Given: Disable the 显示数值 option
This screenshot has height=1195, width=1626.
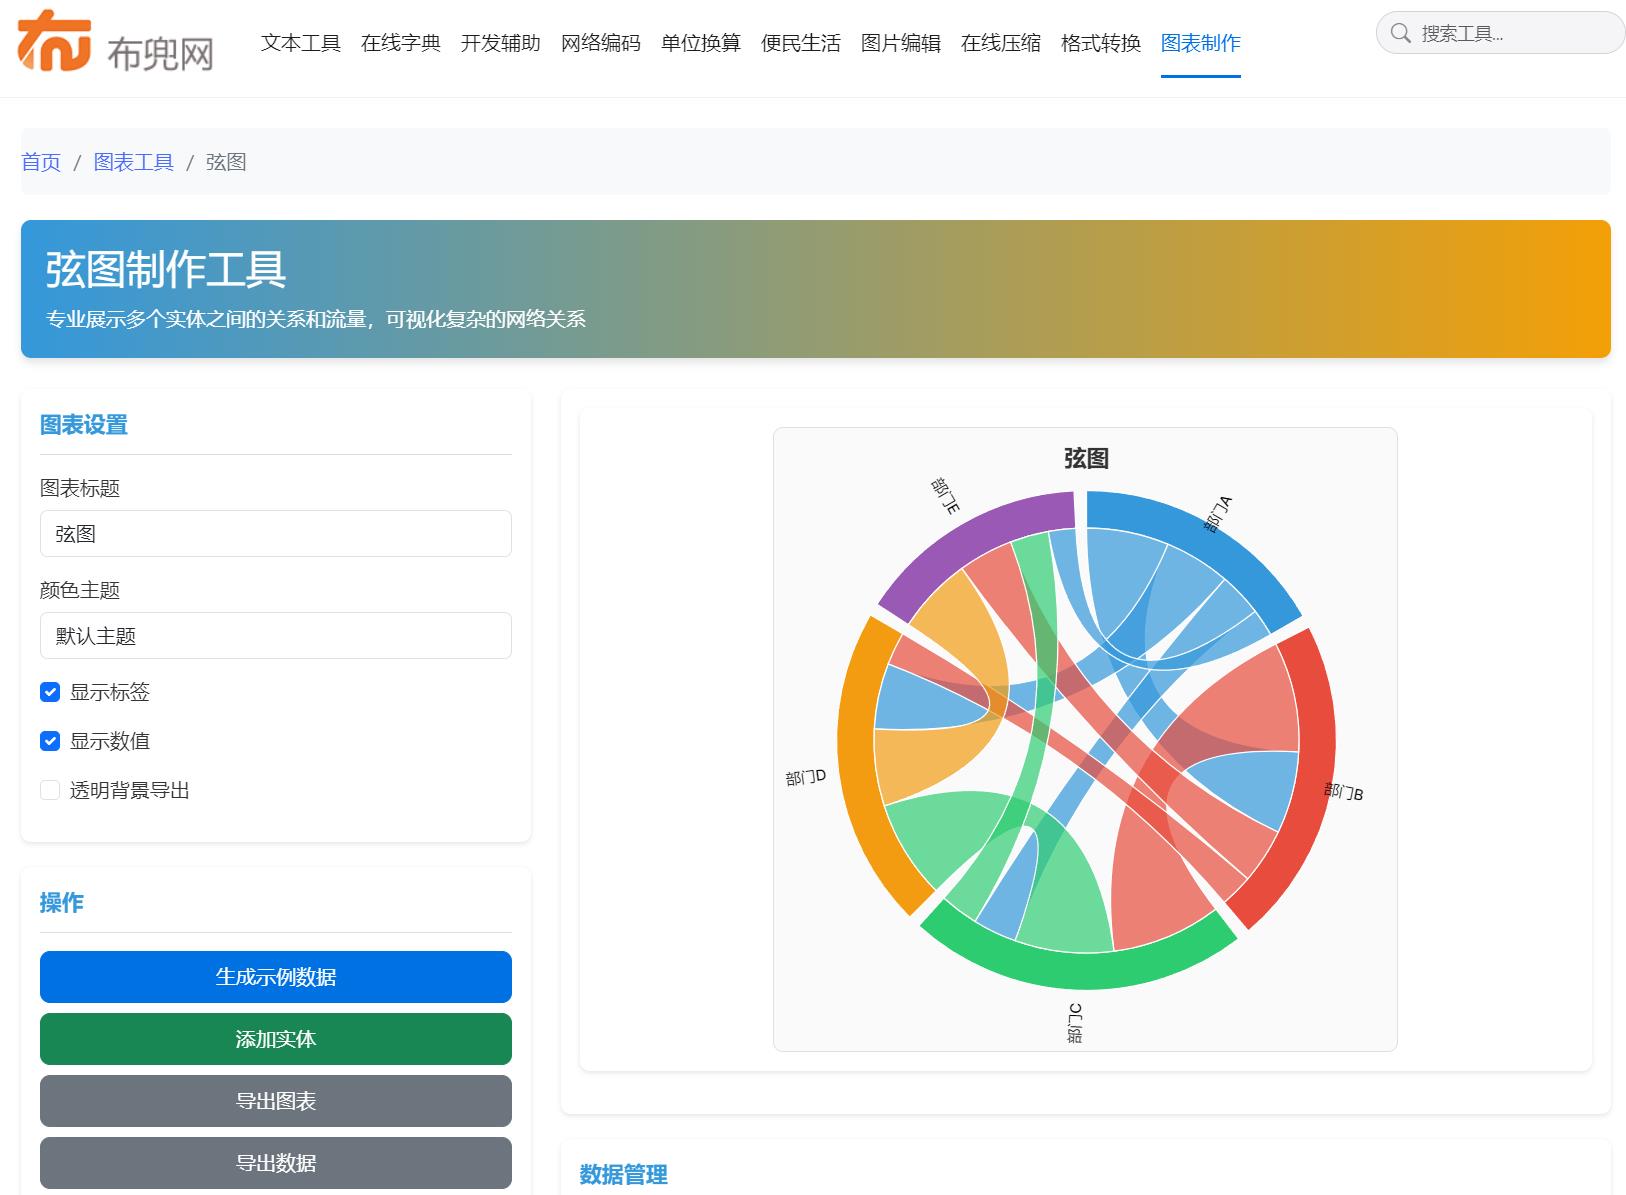Looking at the screenshot, I should tap(50, 740).
